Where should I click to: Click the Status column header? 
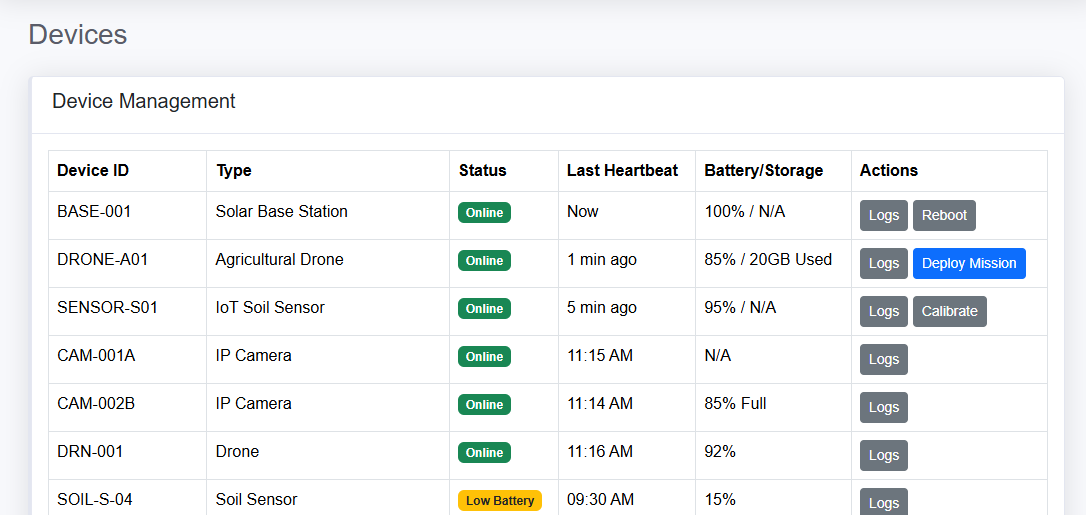tap(483, 170)
